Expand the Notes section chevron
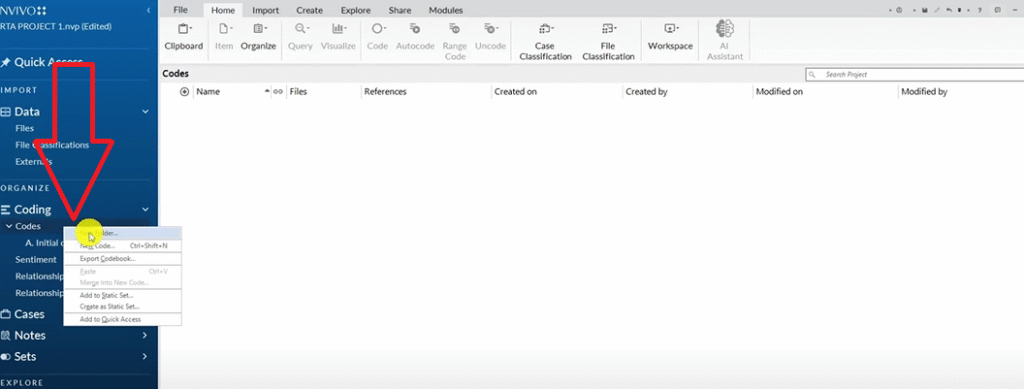This screenshot has height=389, width=1024. coord(145,335)
